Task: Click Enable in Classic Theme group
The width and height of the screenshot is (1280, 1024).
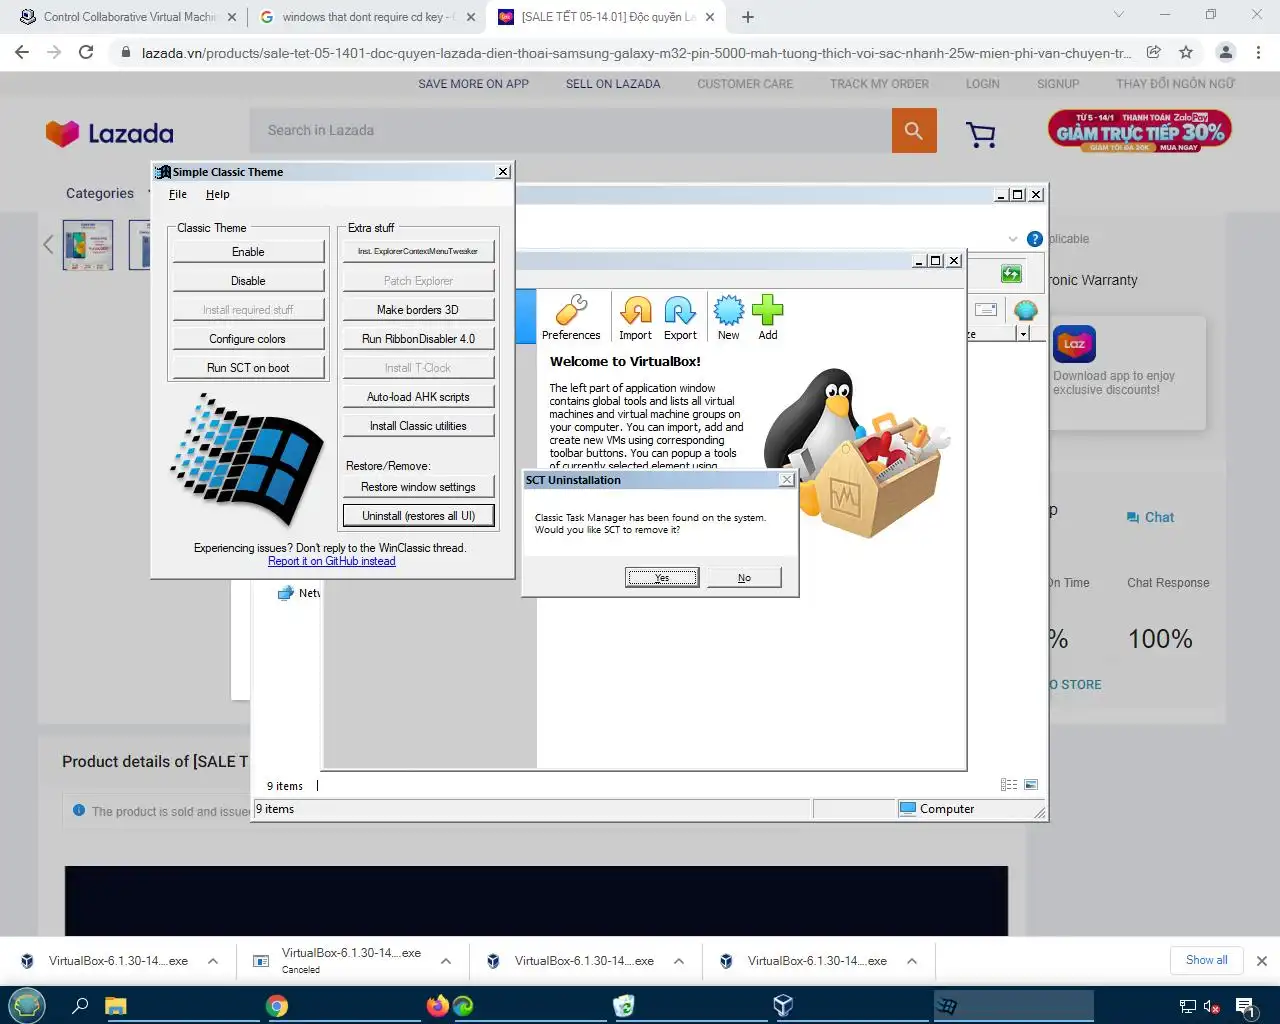Action: pyautogui.click(x=248, y=252)
